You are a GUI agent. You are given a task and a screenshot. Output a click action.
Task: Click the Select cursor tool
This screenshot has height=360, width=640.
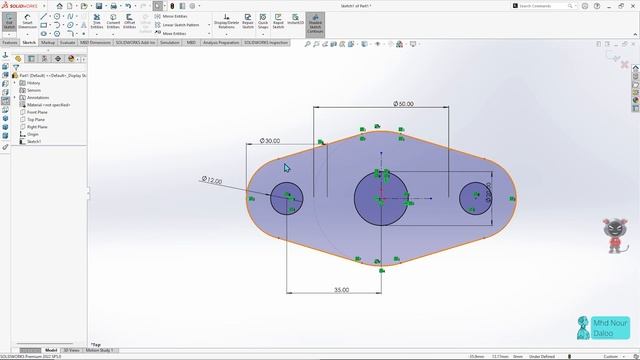click(x=158, y=6)
